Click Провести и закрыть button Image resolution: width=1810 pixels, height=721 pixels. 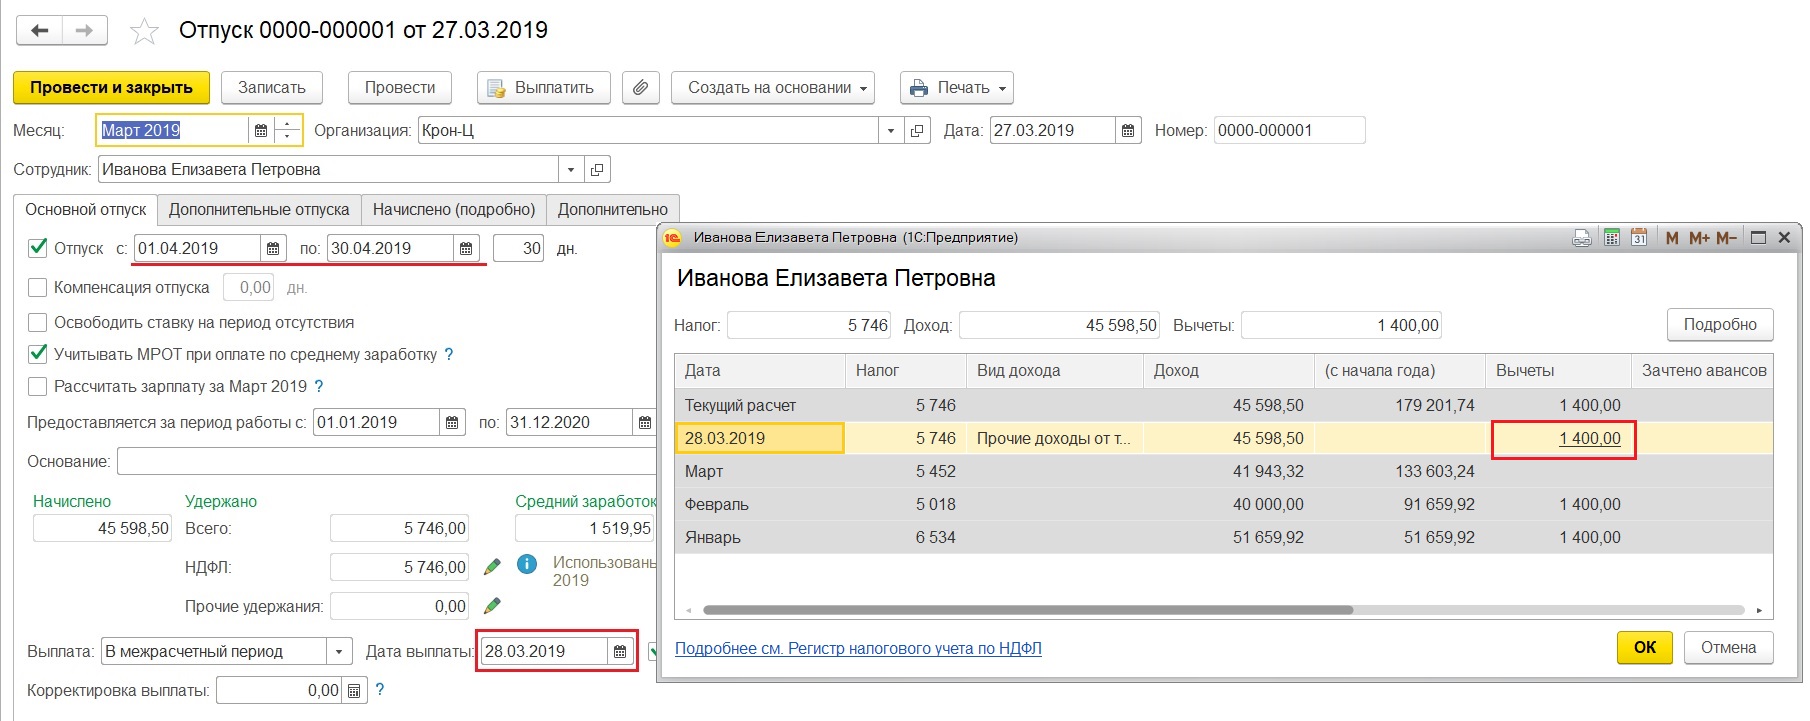[x=111, y=88]
